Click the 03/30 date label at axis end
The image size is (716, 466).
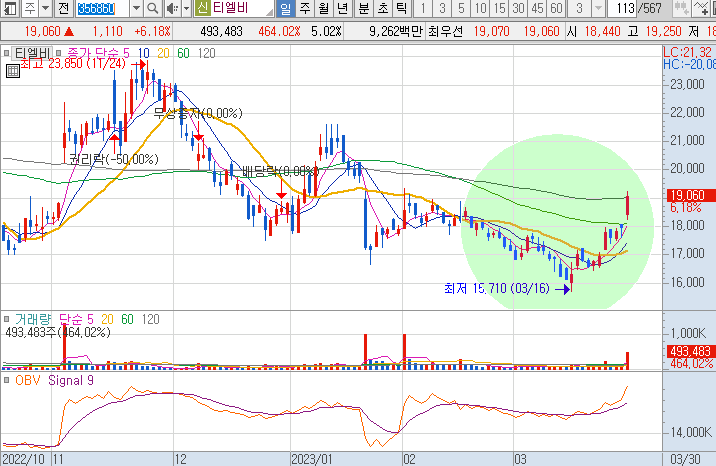(684, 459)
